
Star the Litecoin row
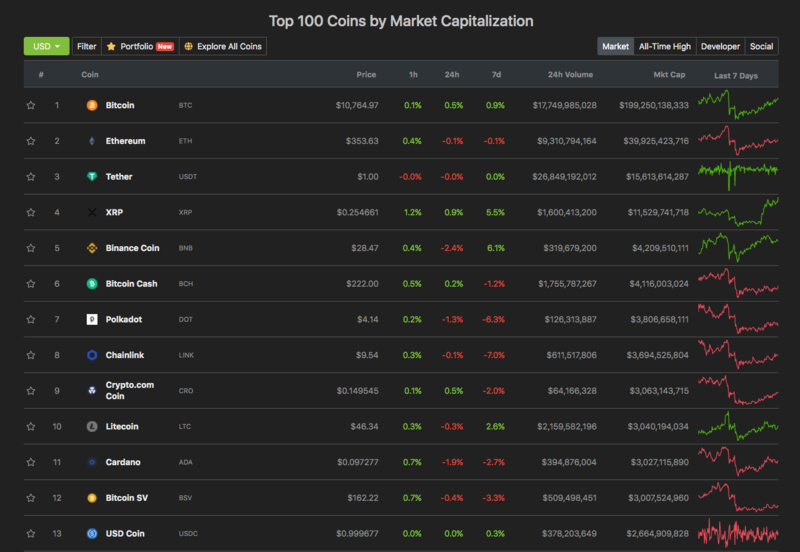pos(31,426)
